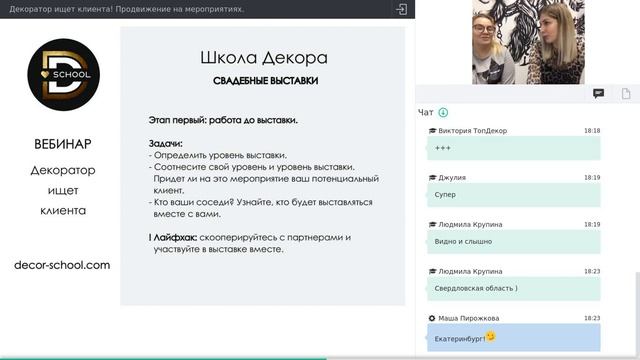
Task: Click the decor-school.com link
Action: tap(62, 265)
